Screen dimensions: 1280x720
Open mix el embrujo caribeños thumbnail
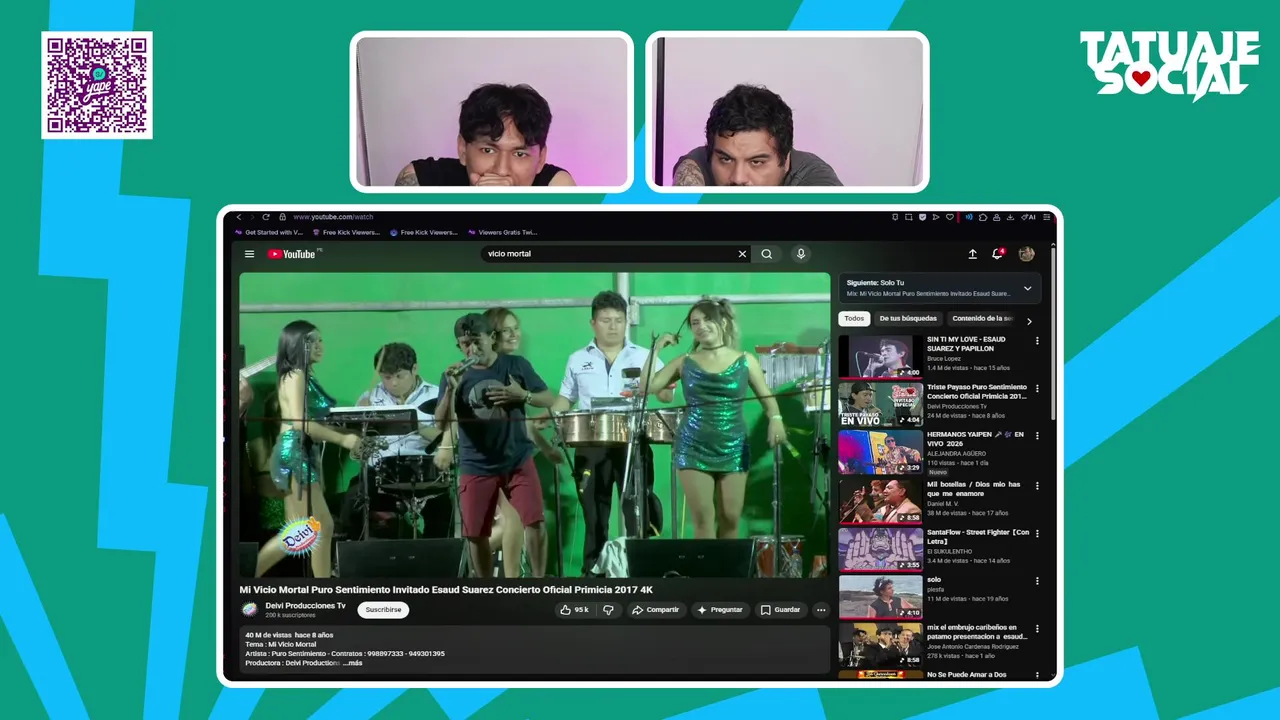pos(880,645)
